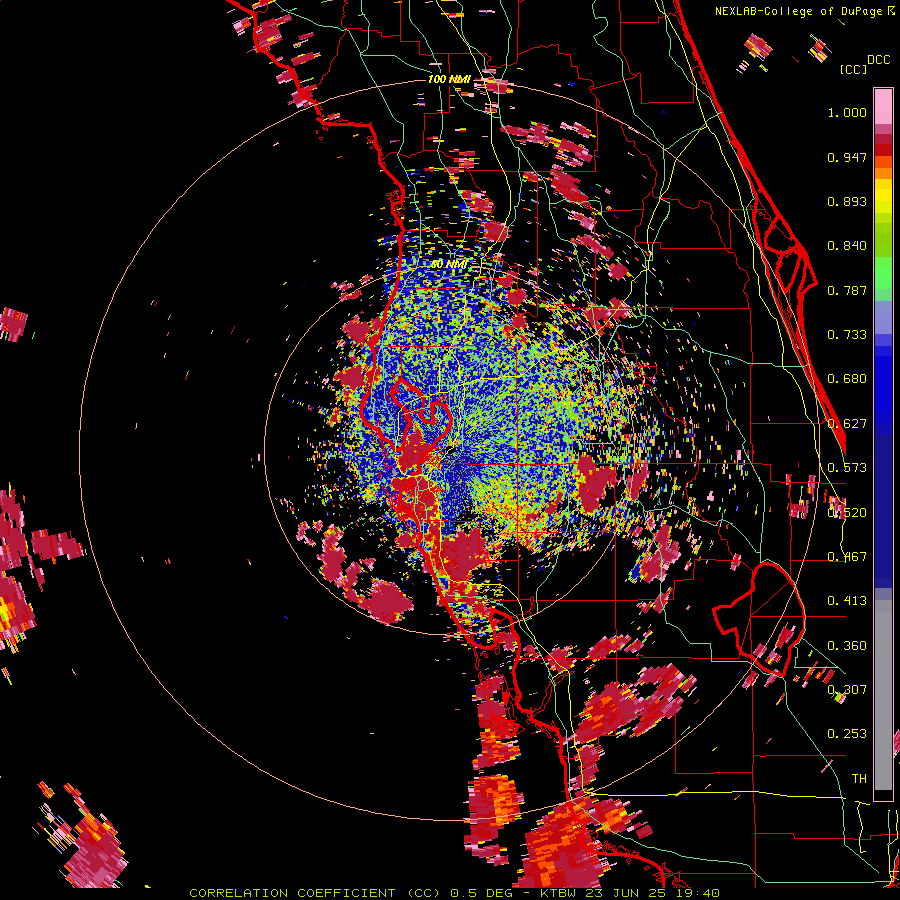Select the 0.840 scale value

point(847,246)
